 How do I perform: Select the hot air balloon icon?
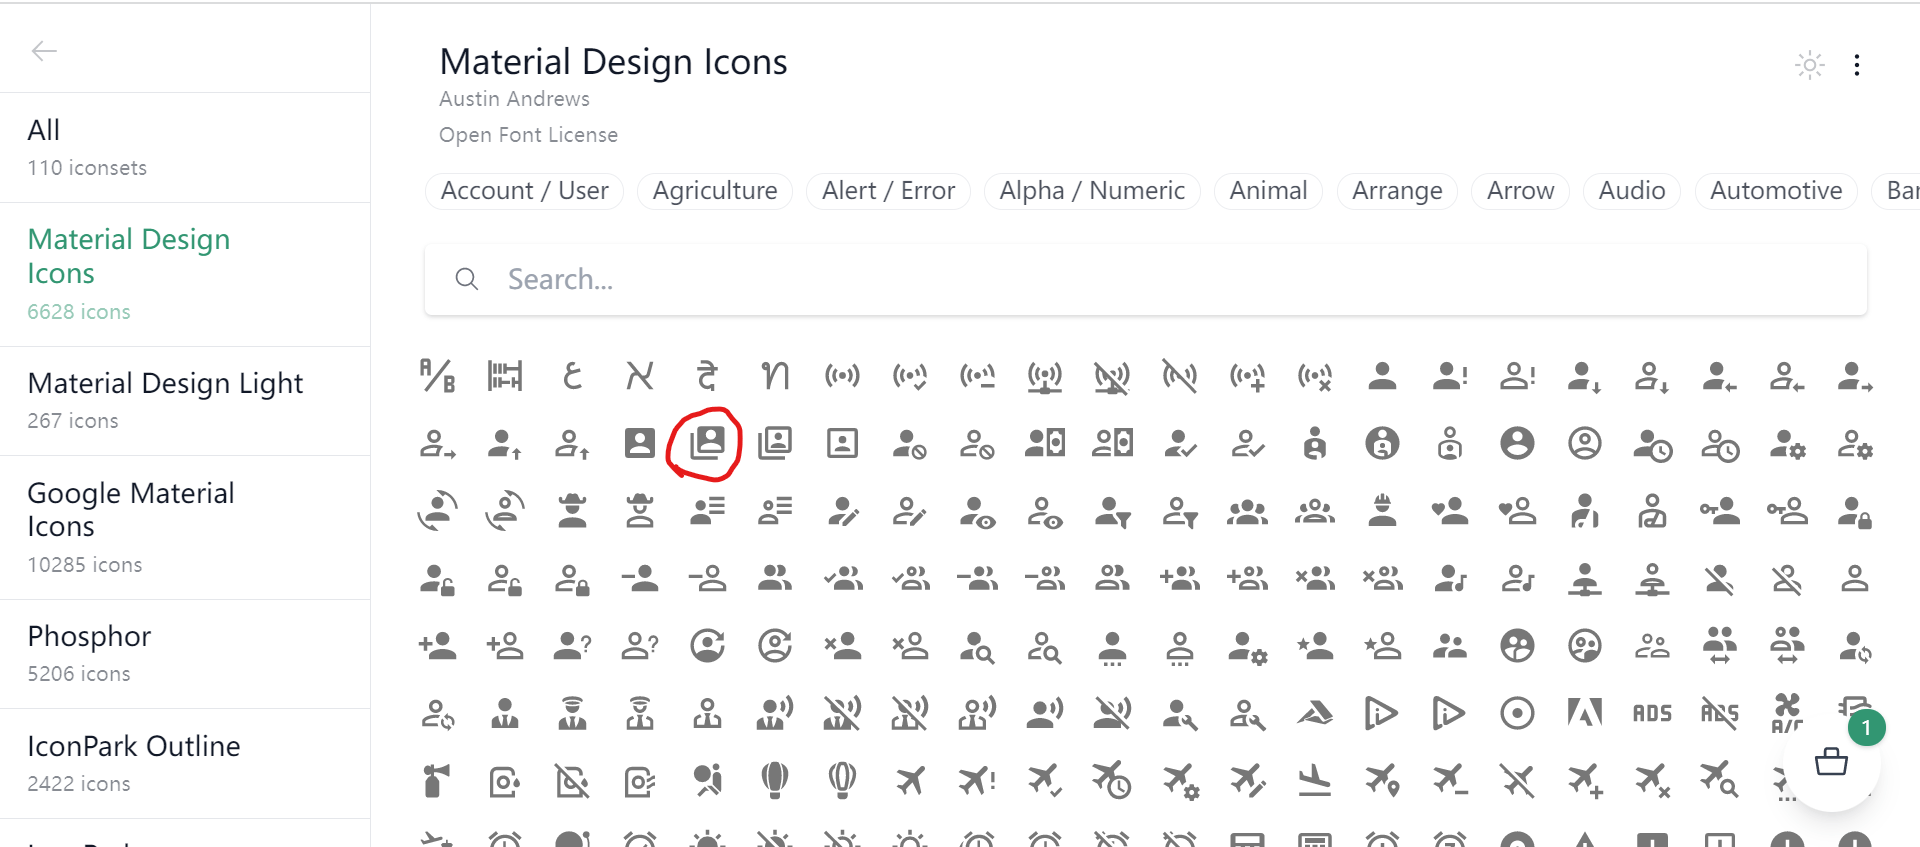(x=775, y=781)
